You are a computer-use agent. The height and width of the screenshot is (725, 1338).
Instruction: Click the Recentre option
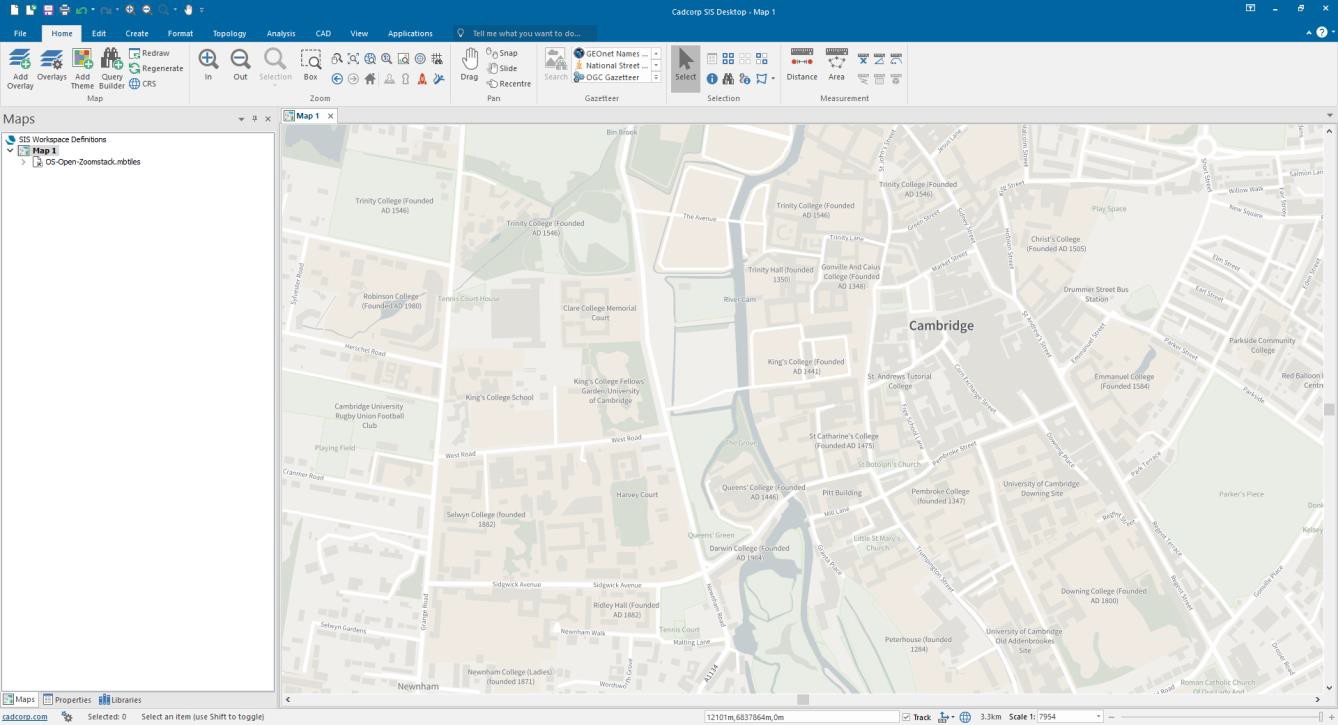[509, 84]
